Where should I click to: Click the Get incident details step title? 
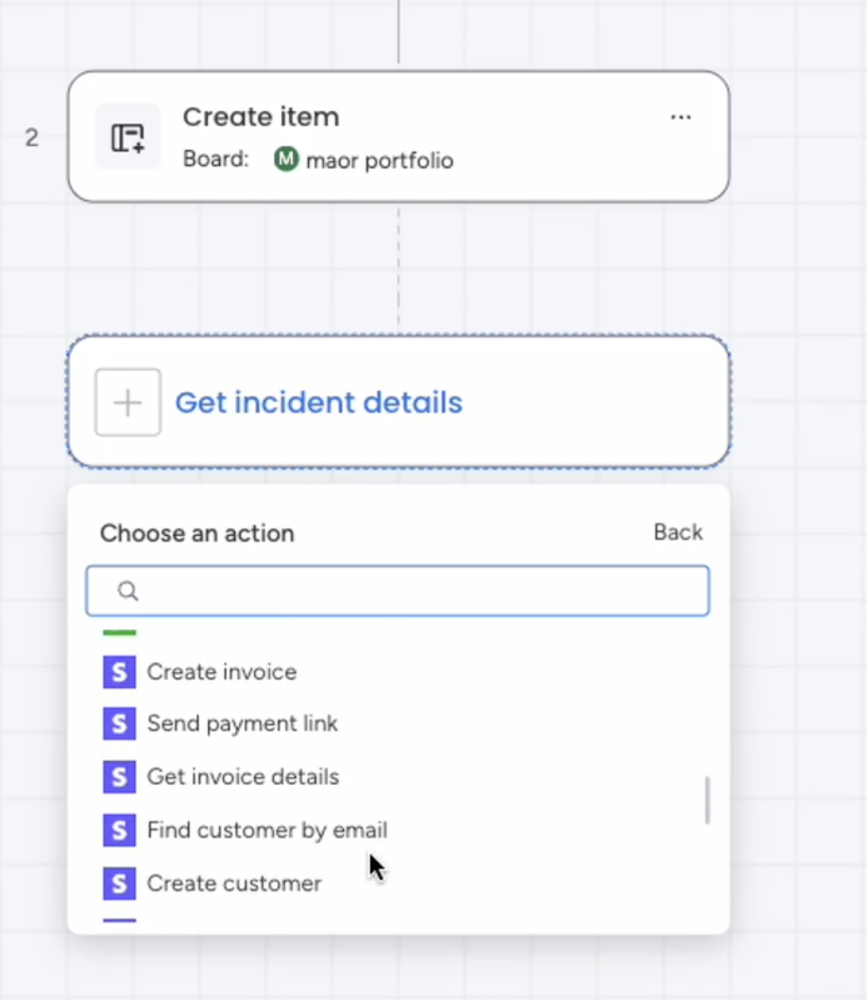[x=319, y=403]
